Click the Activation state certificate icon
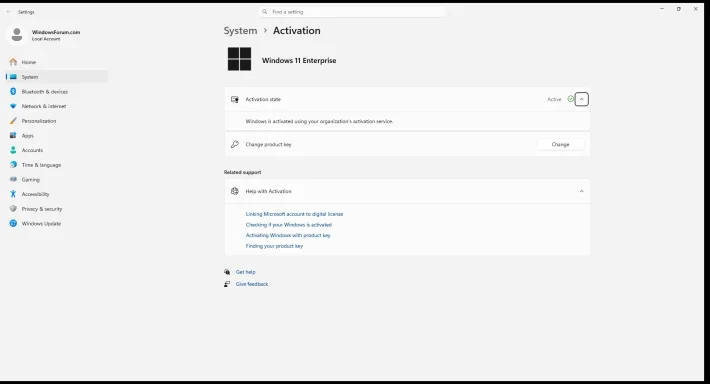 [x=235, y=99]
